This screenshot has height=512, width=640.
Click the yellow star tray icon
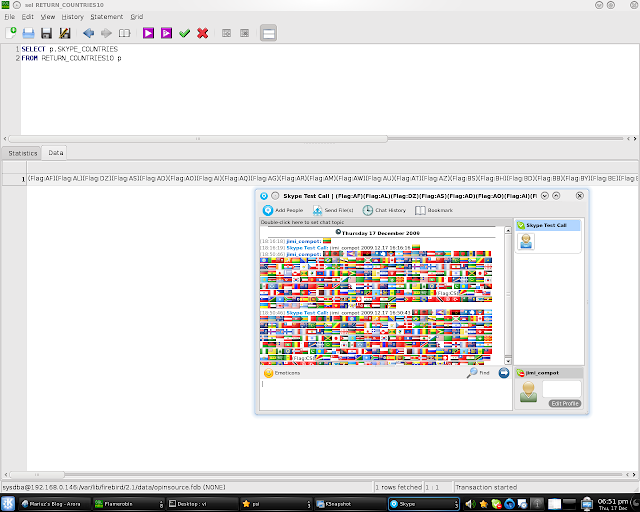click(484, 504)
